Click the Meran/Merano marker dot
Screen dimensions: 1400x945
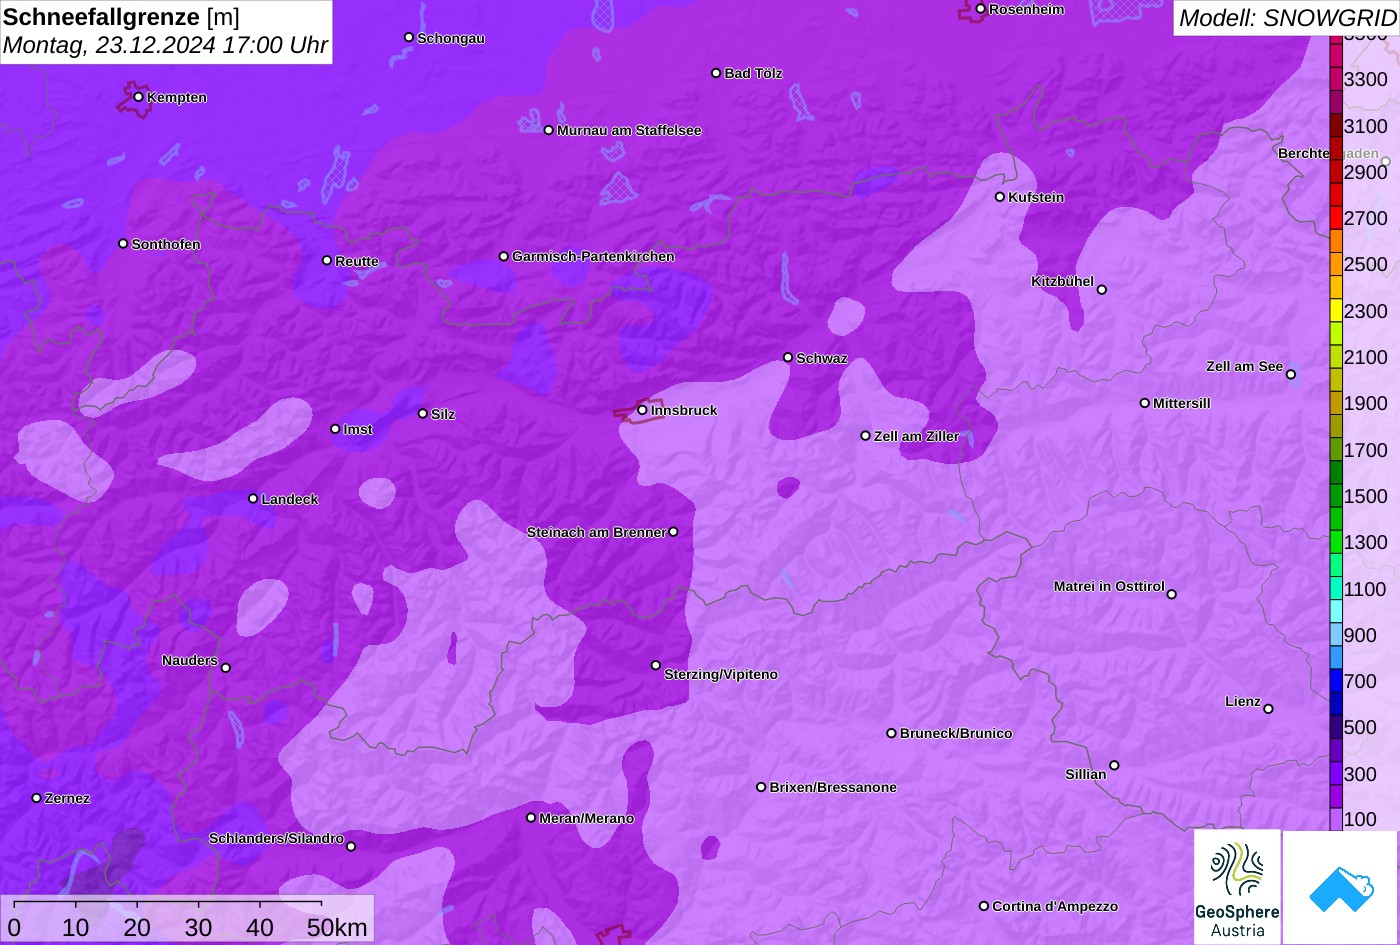click(x=531, y=818)
